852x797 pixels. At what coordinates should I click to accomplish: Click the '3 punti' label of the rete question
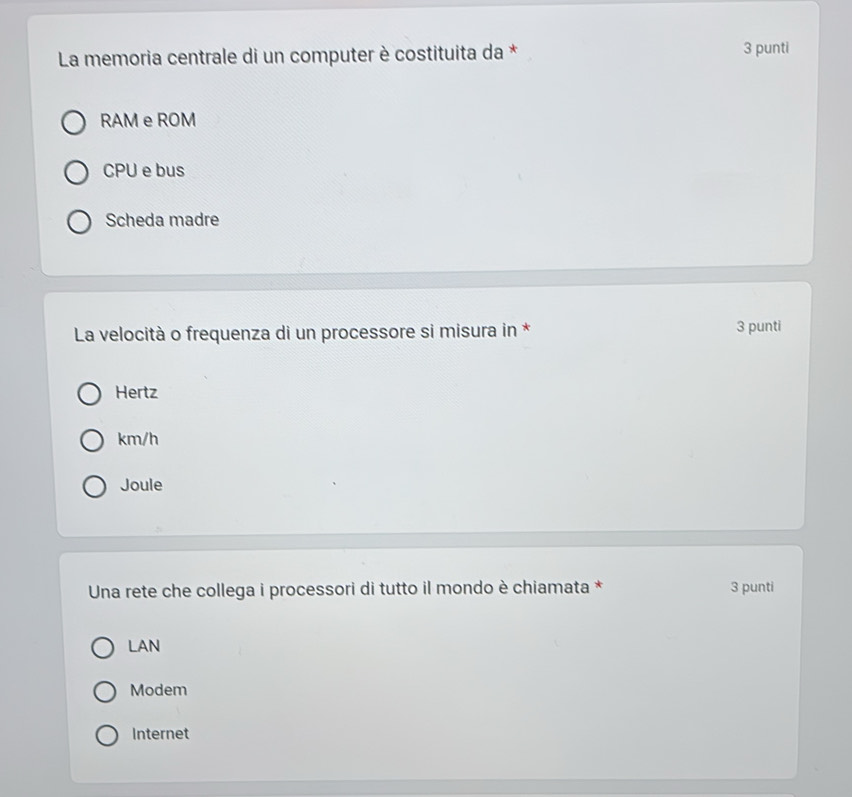pyautogui.click(x=752, y=587)
